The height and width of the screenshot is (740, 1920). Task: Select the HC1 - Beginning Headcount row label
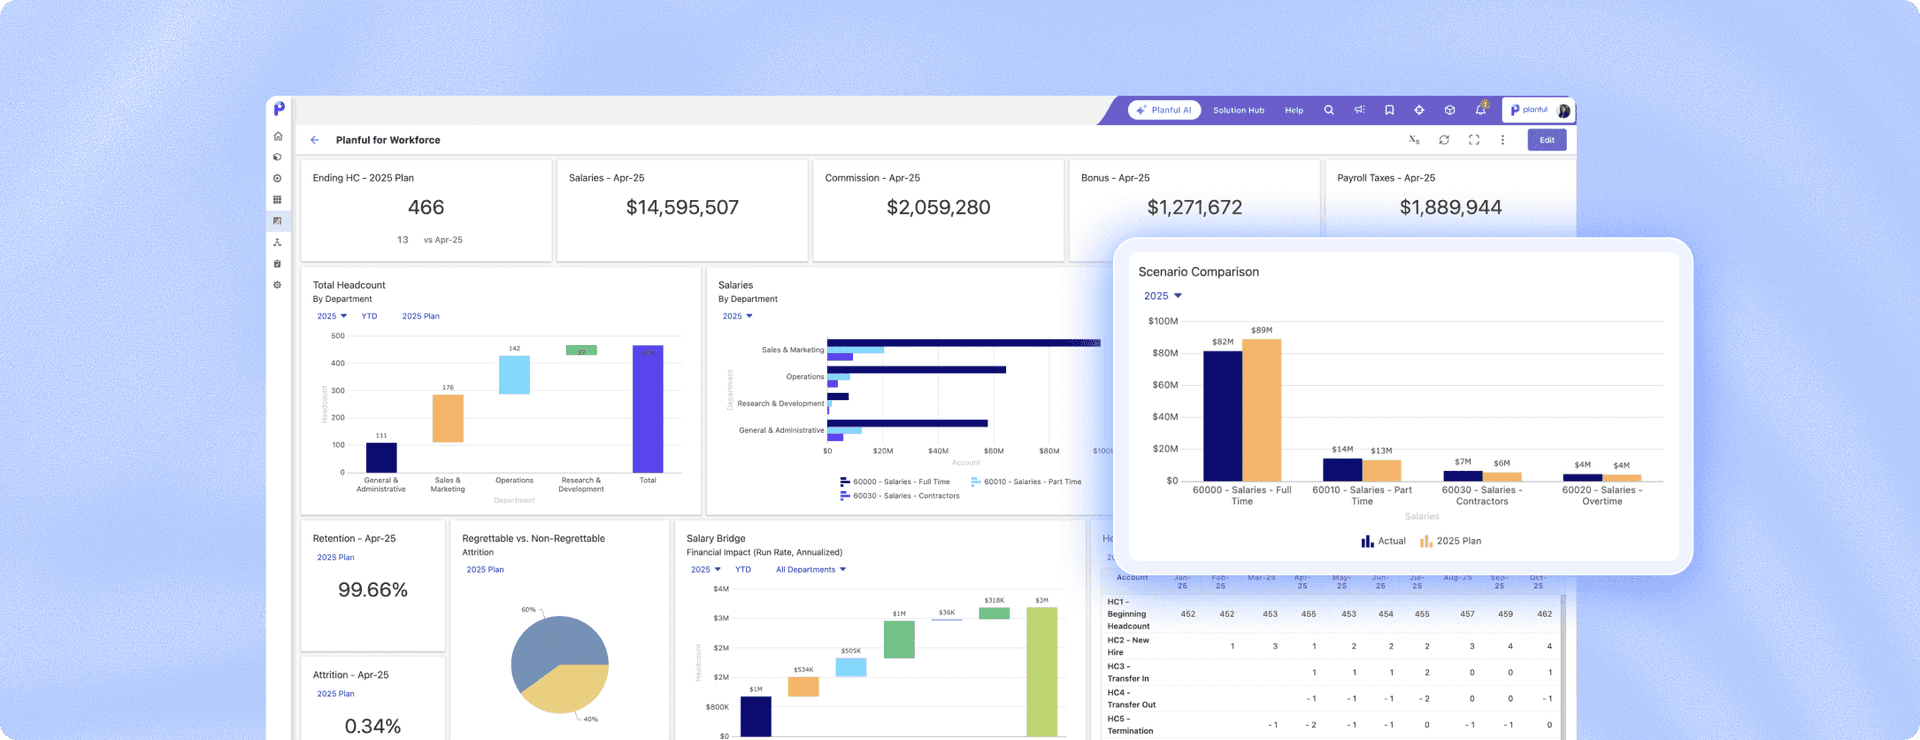(1129, 614)
